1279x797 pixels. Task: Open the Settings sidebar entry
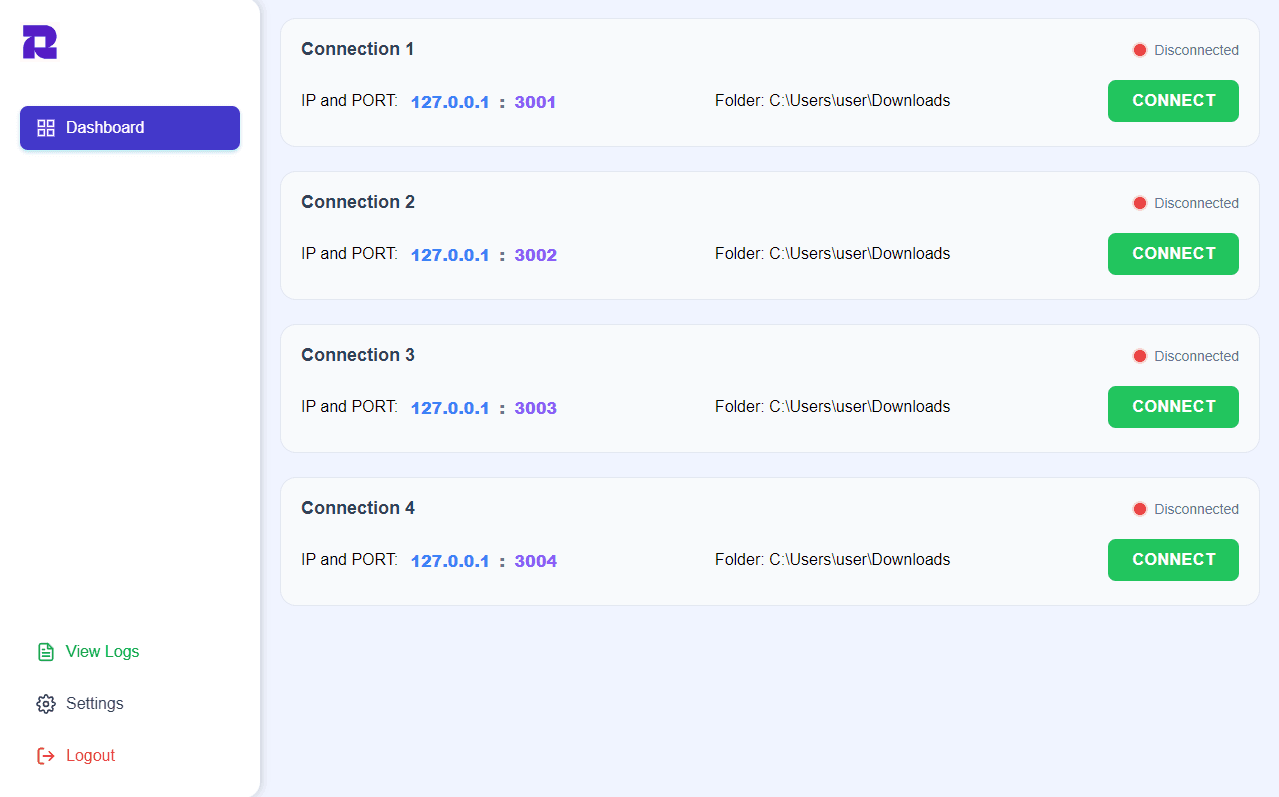click(x=130, y=704)
